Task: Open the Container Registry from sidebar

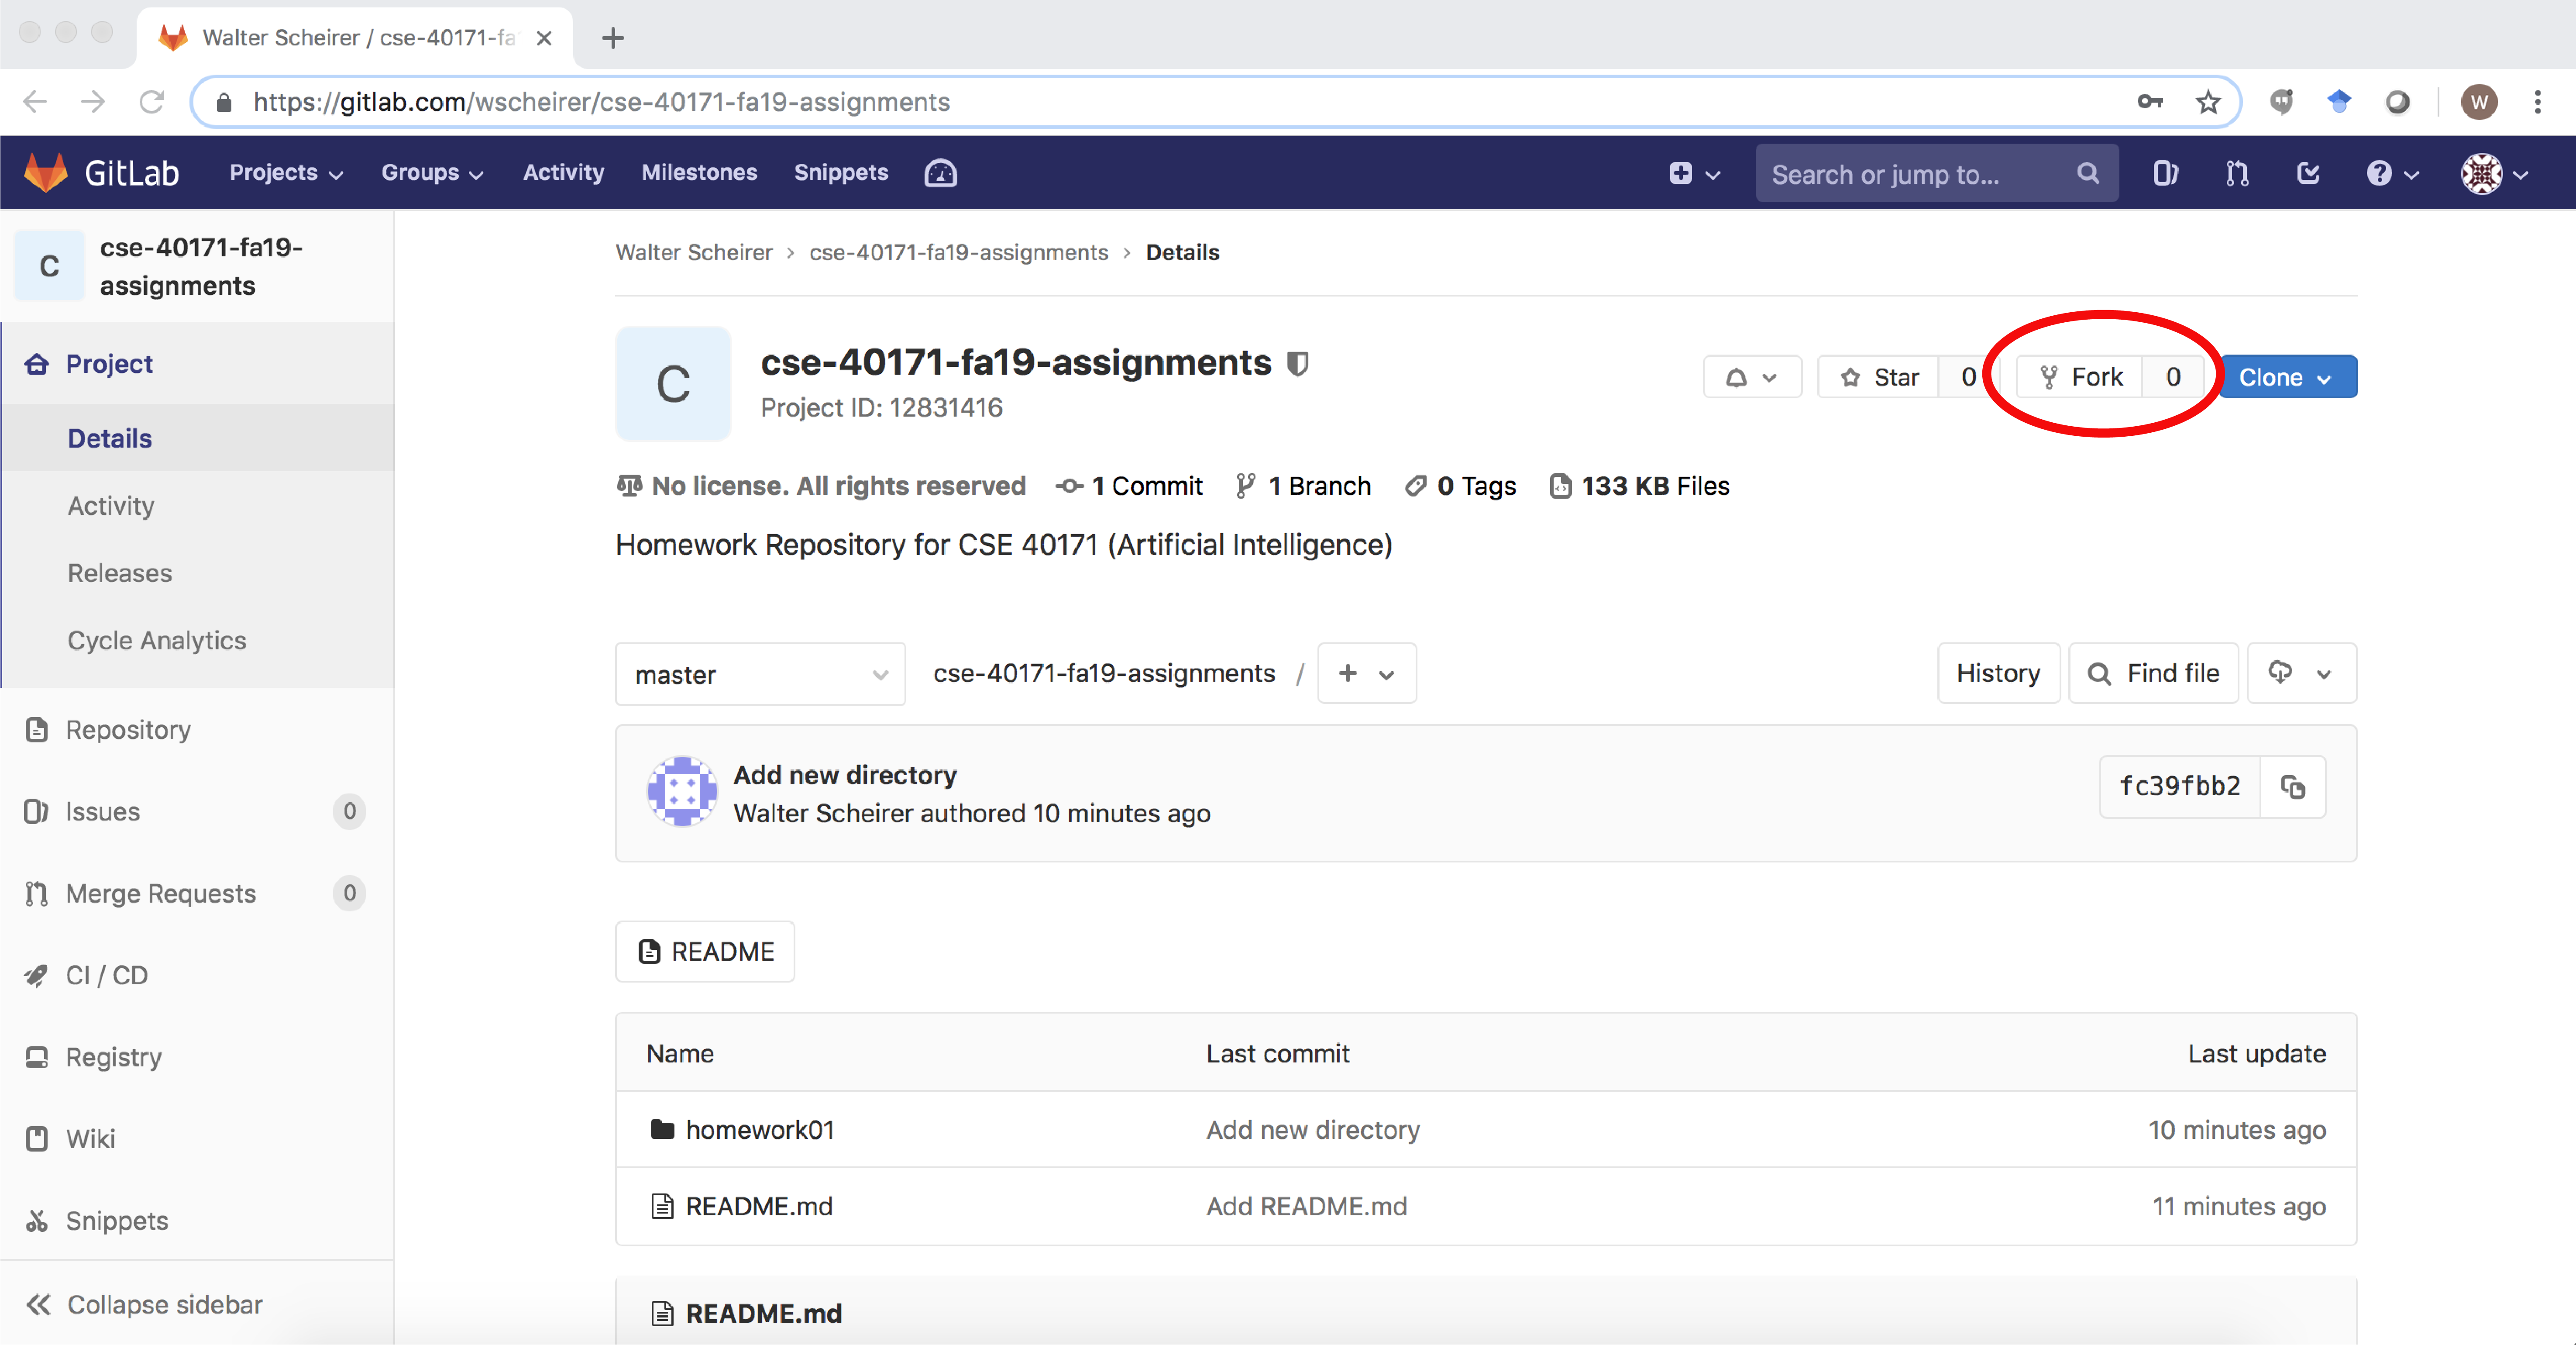Action: 113,1057
